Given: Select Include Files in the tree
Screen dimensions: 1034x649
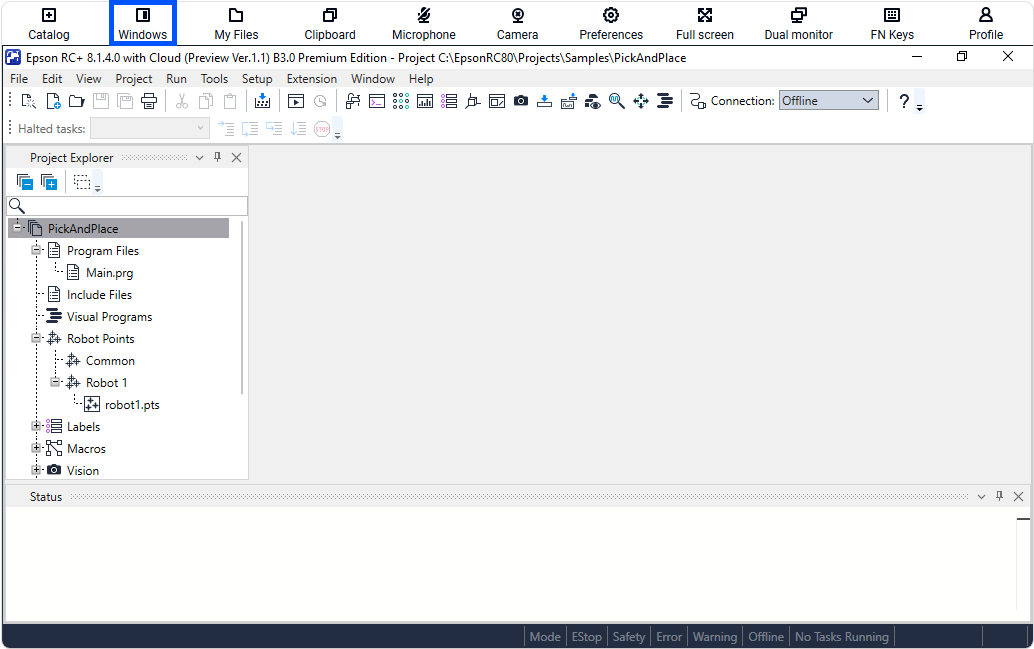Looking at the screenshot, I should 99,295.
